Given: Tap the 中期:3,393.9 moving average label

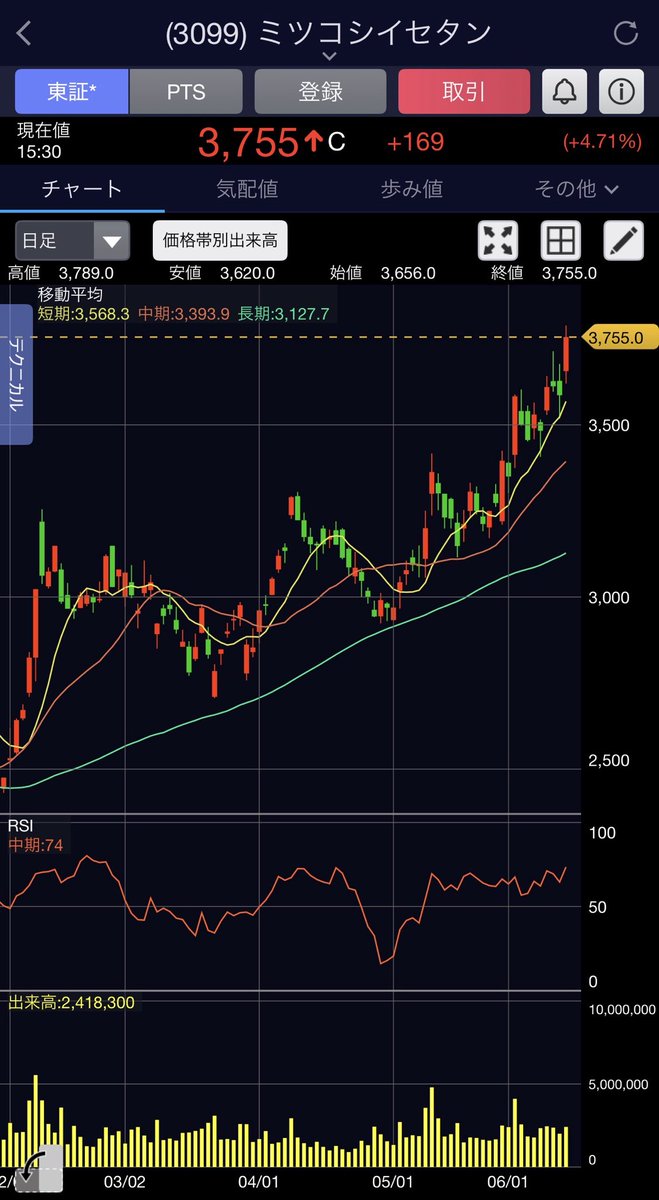Looking at the screenshot, I should pos(183,314).
